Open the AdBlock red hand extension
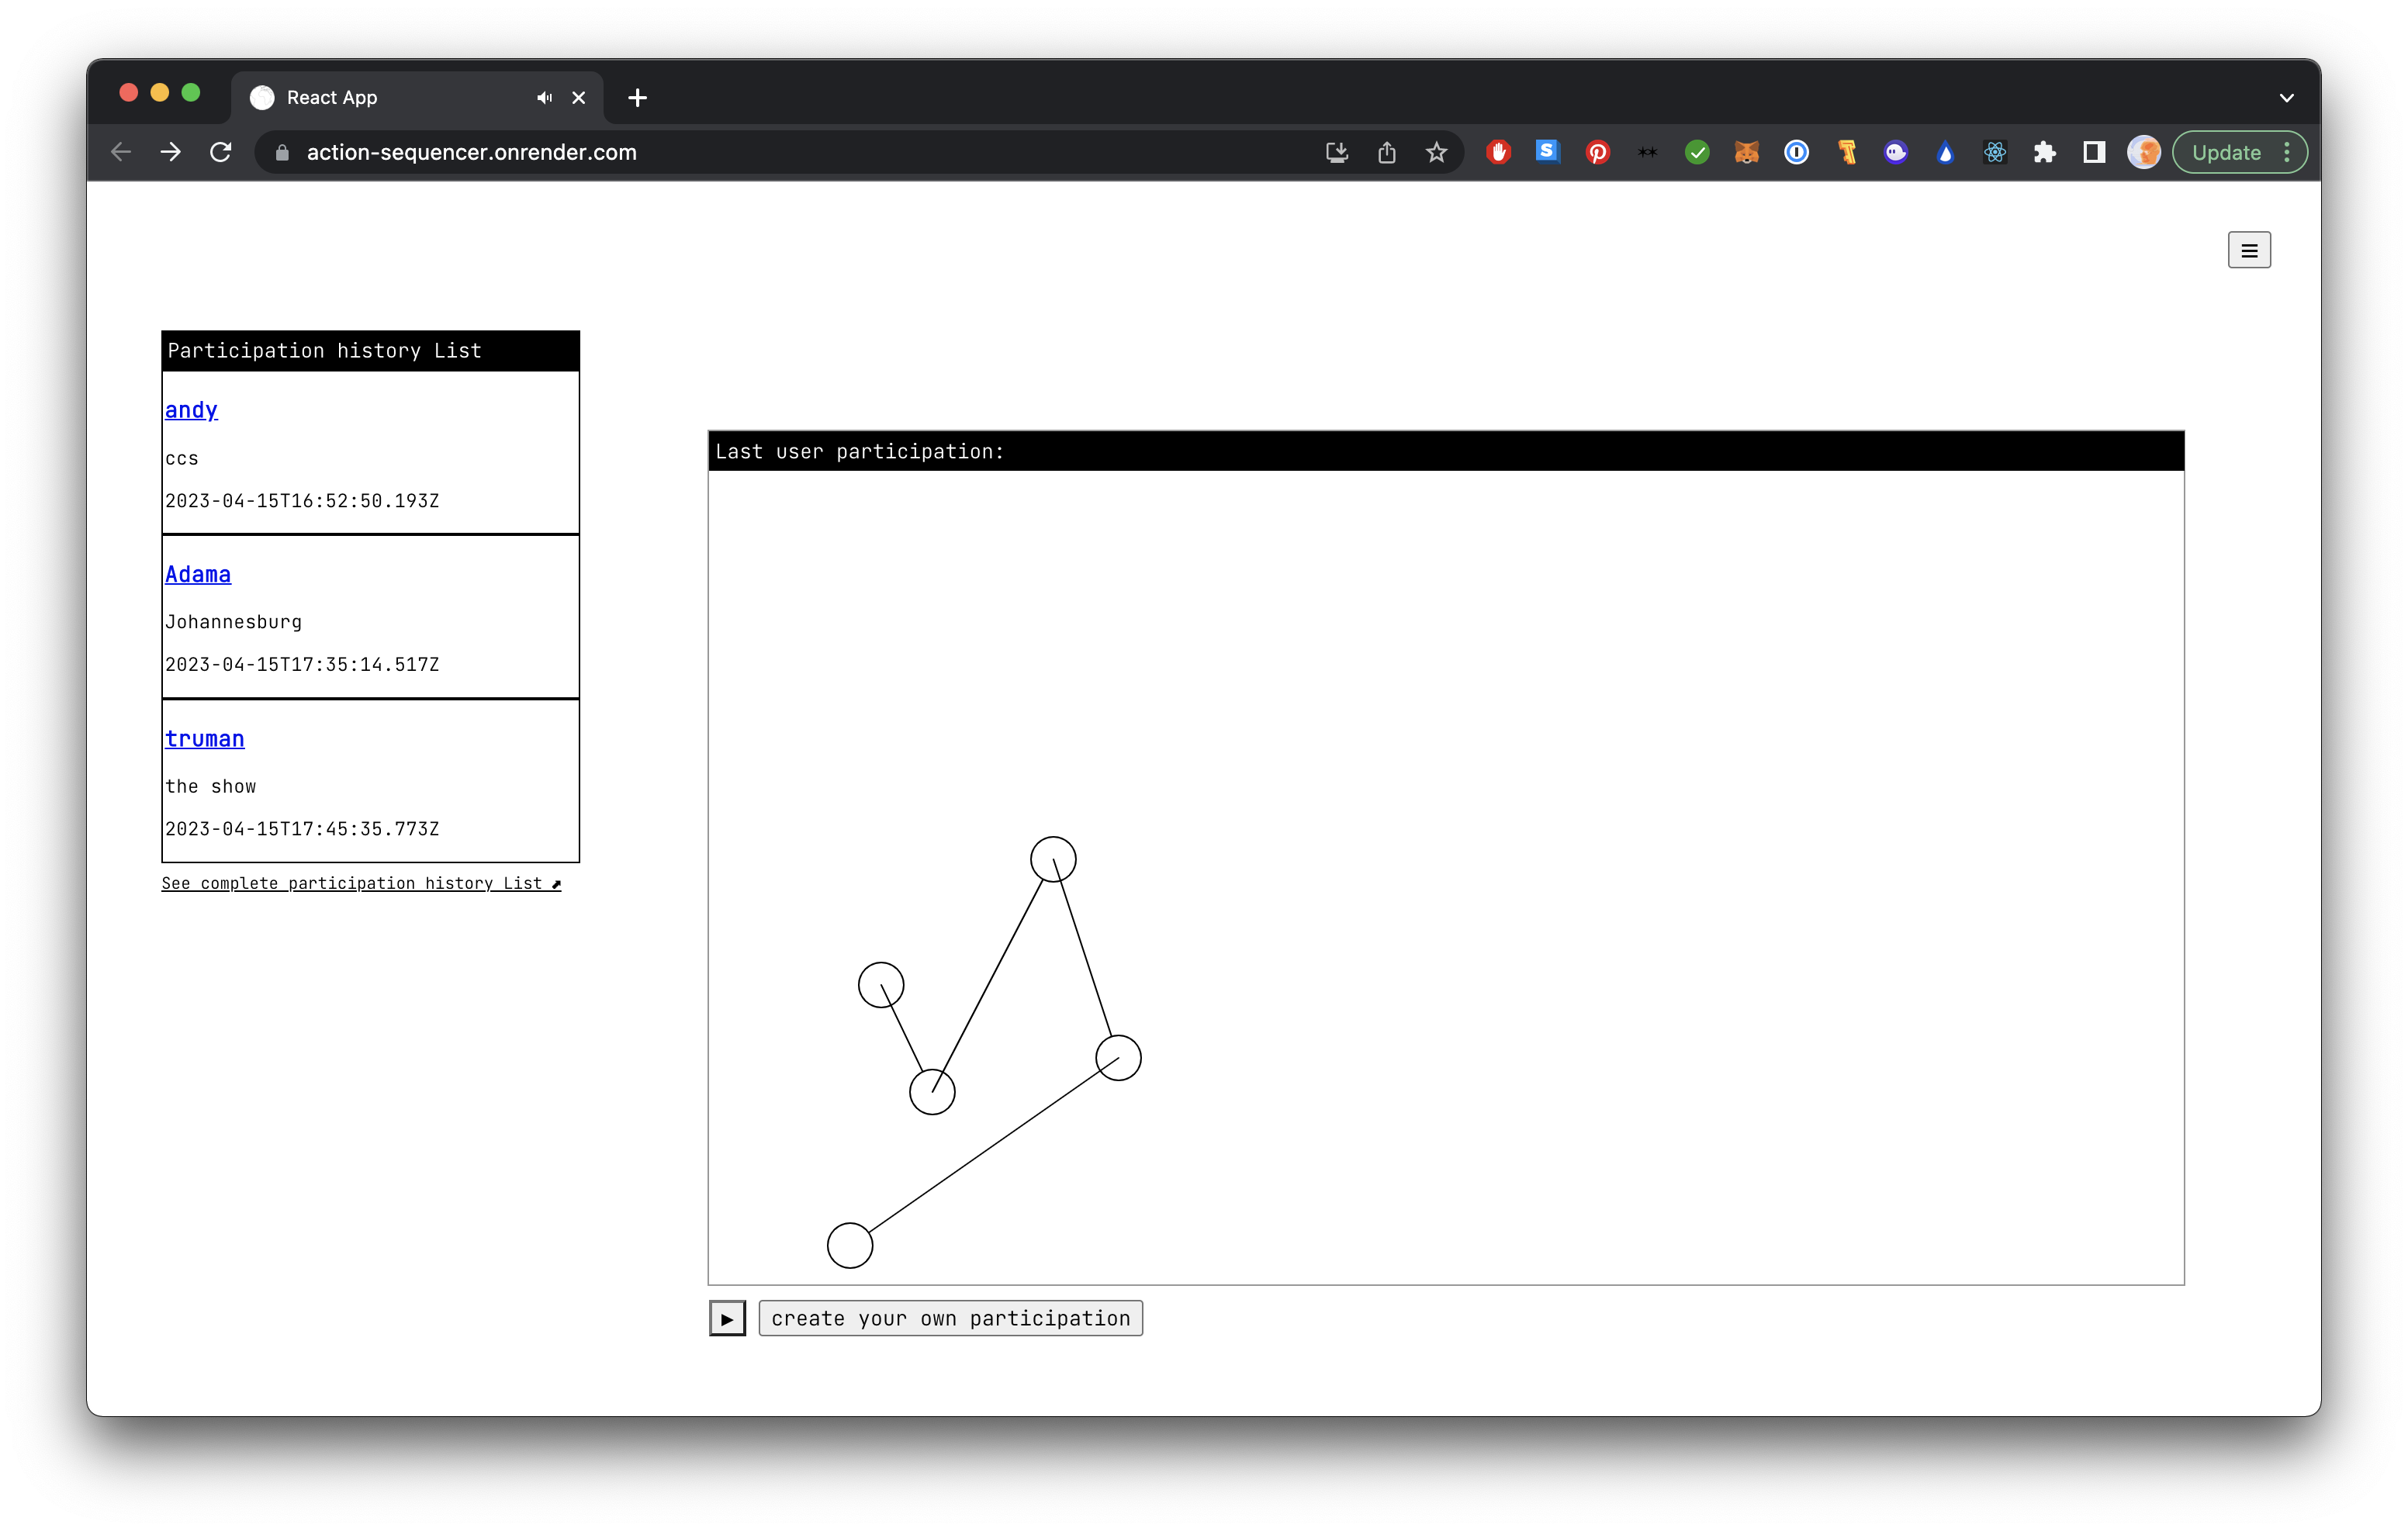Viewport: 2408px width, 1531px height. coord(1498,152)
